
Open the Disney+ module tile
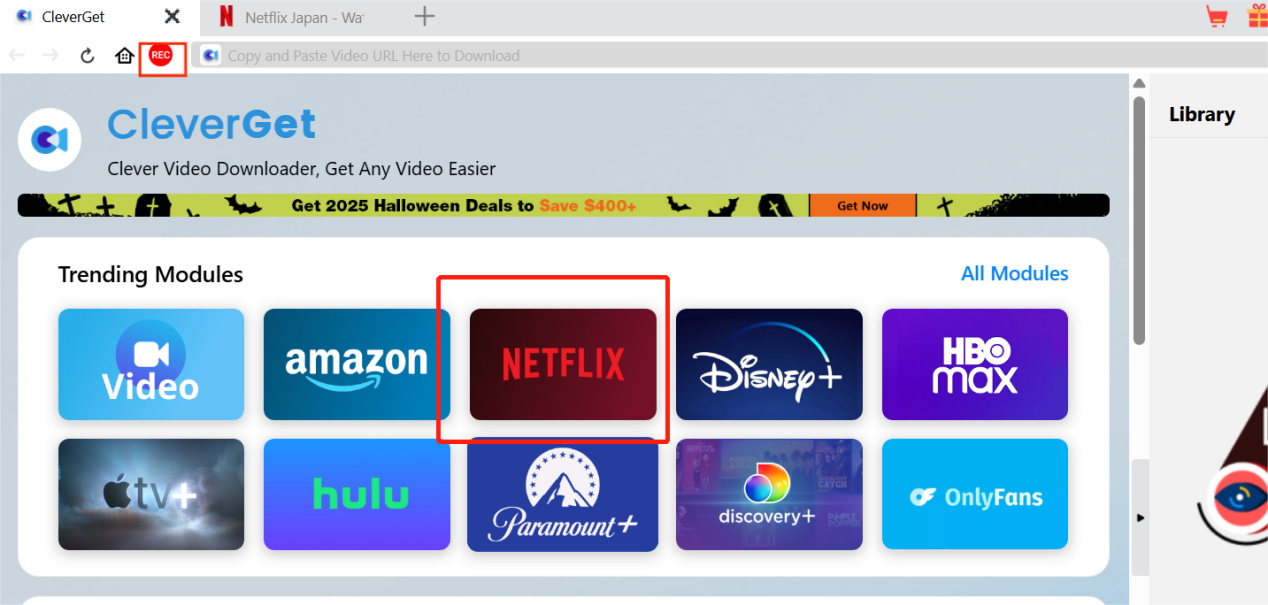click(769, 364)
